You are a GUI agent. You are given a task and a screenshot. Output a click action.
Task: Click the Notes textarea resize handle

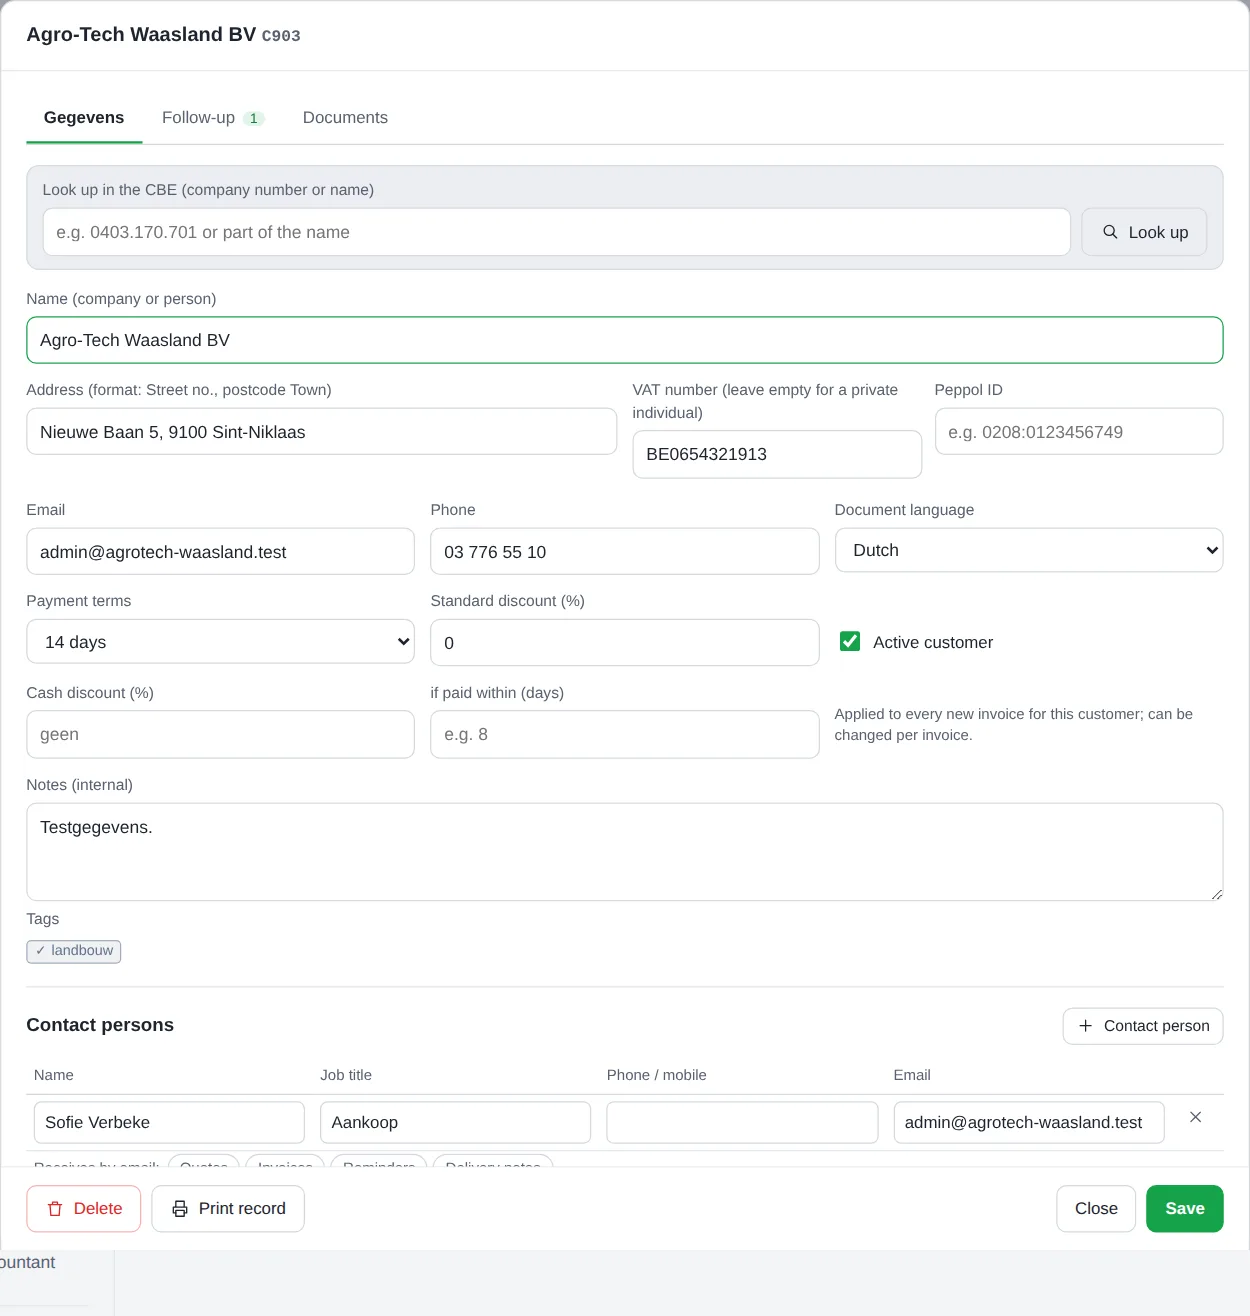click(x=1216, y=894)
